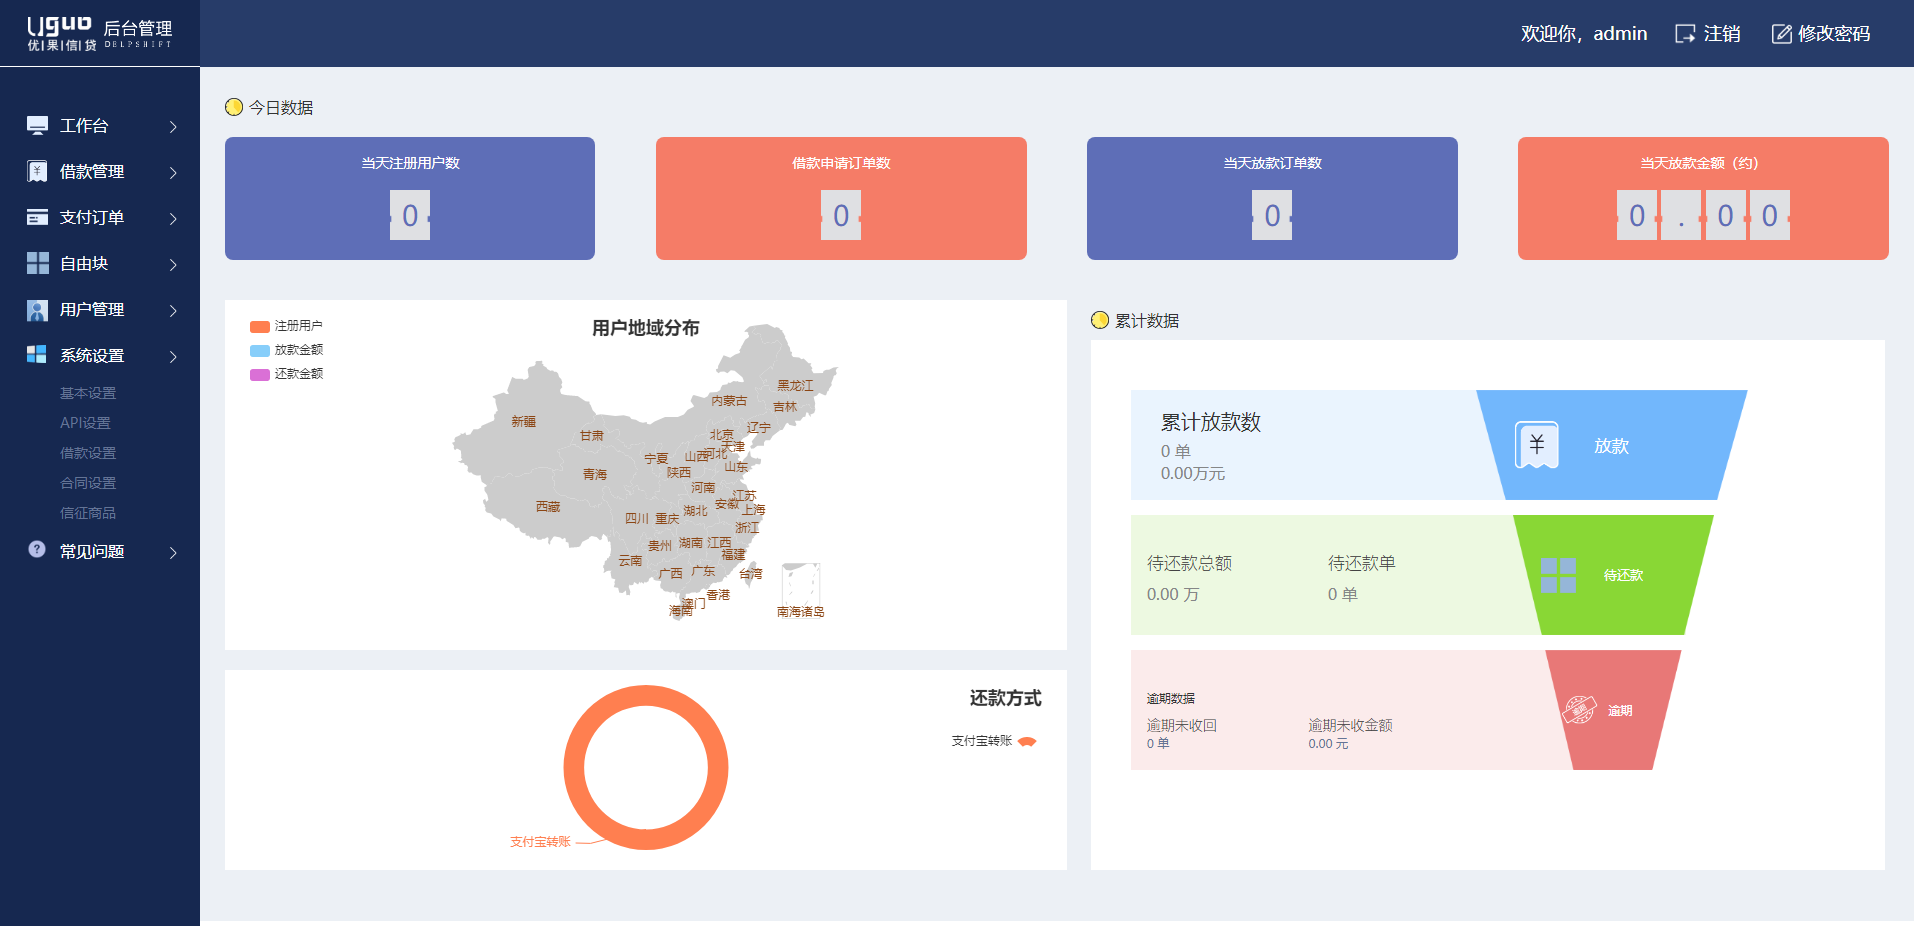
Task: Click the 系统设置 windows icon
Action: point(37,355)
